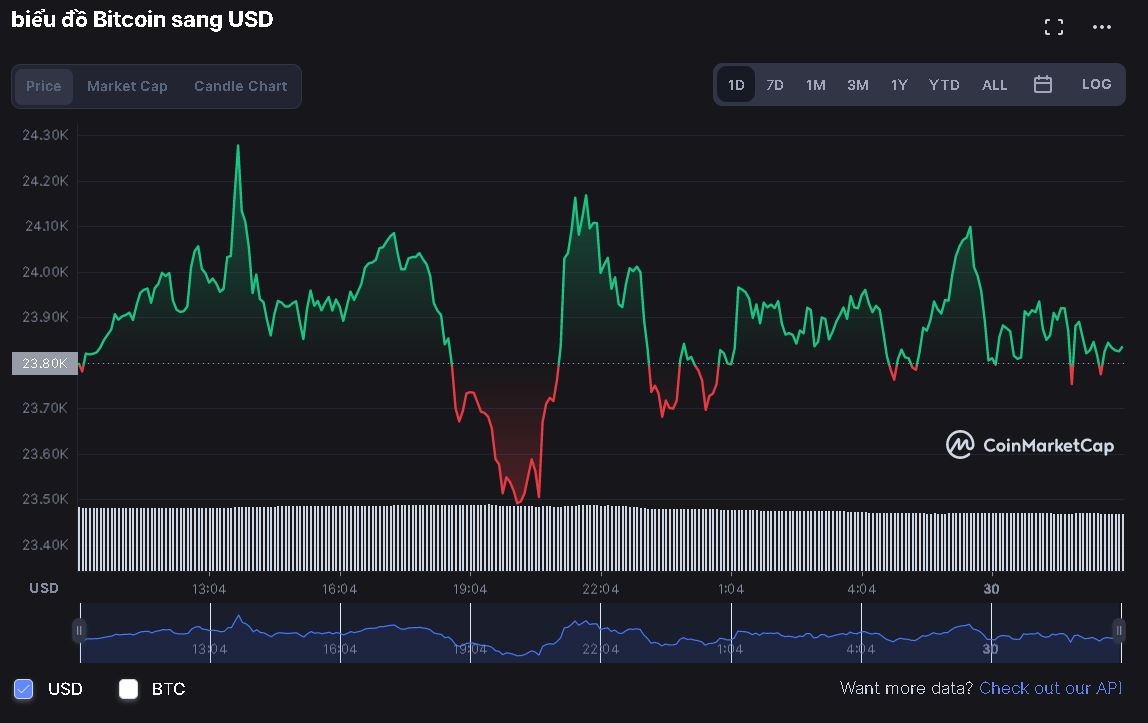Click the left range slider handle

pos(79,630)
